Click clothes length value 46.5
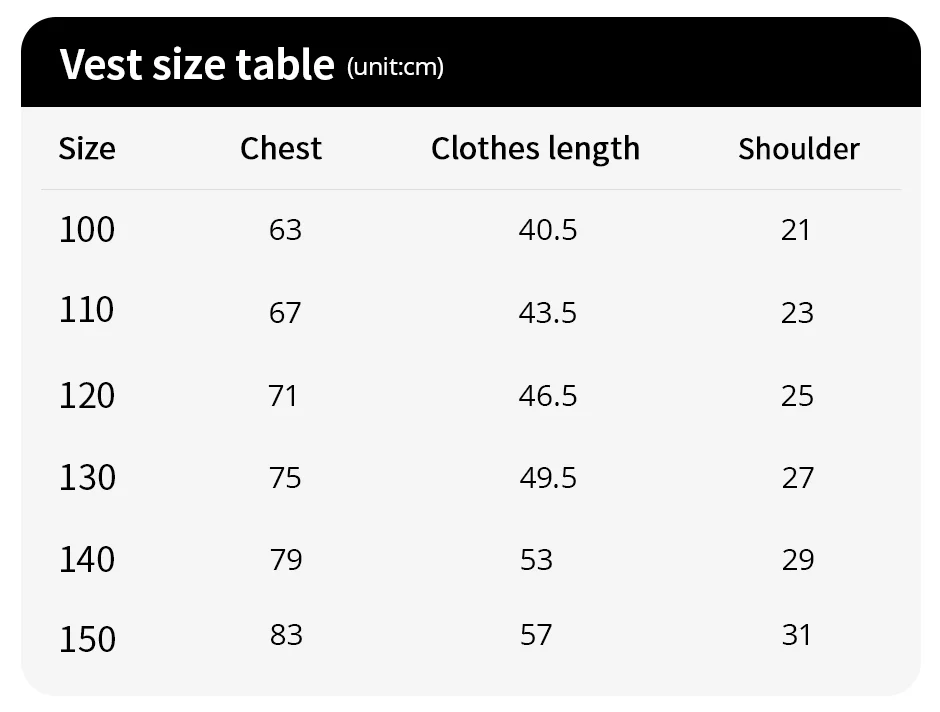Image resolution: width=940 pixels, height=712 pixels. coord(548,396)
